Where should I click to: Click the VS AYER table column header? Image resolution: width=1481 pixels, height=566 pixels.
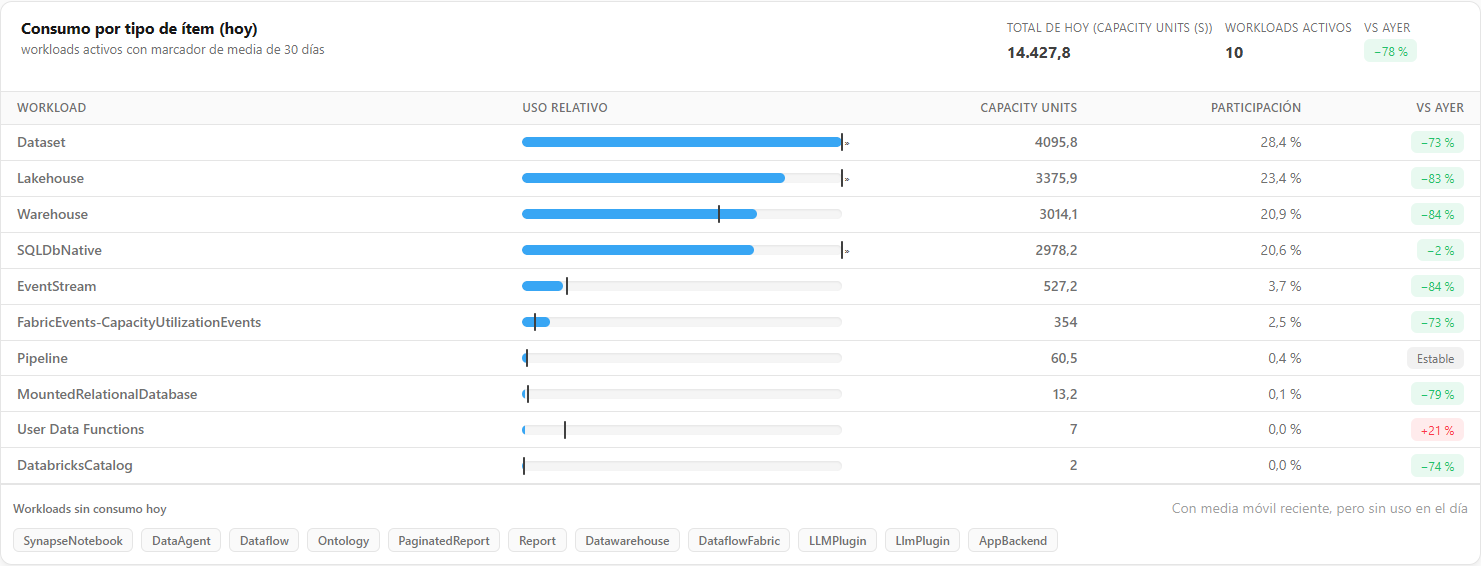[1439, 107]
